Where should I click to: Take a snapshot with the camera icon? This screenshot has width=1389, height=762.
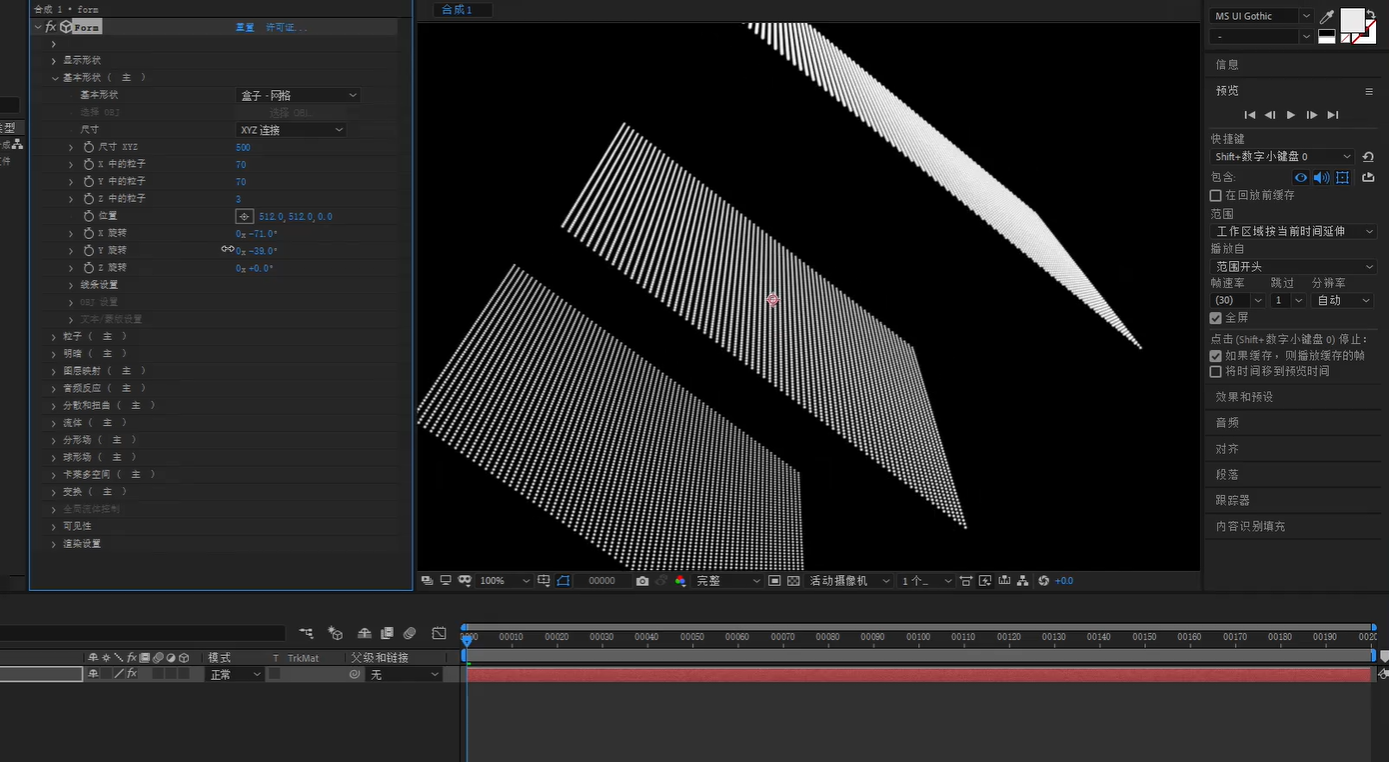pyautogui.click(x=642, y=581)
